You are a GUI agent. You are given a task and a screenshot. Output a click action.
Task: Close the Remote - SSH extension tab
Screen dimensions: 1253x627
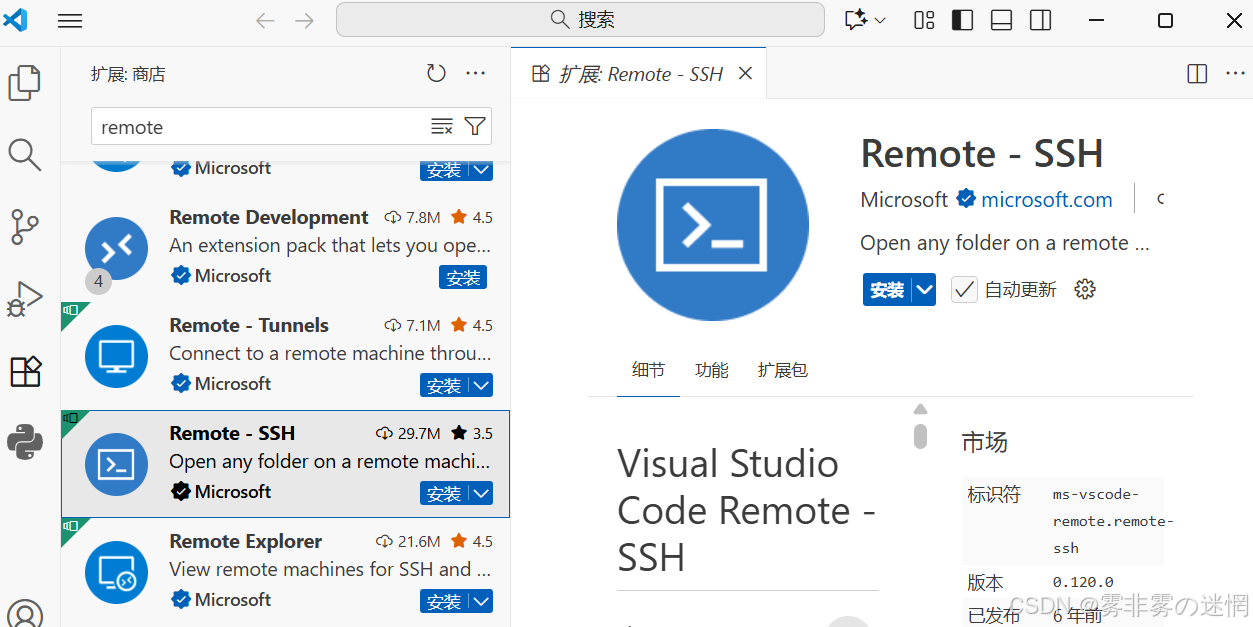point(745,74)
